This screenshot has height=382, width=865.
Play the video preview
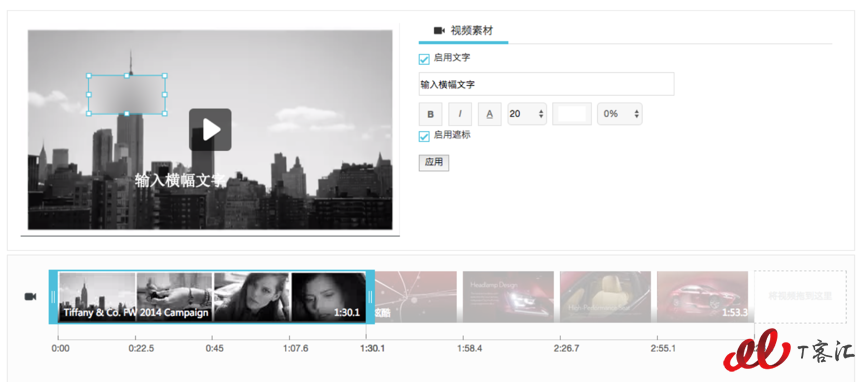(210, 130)
